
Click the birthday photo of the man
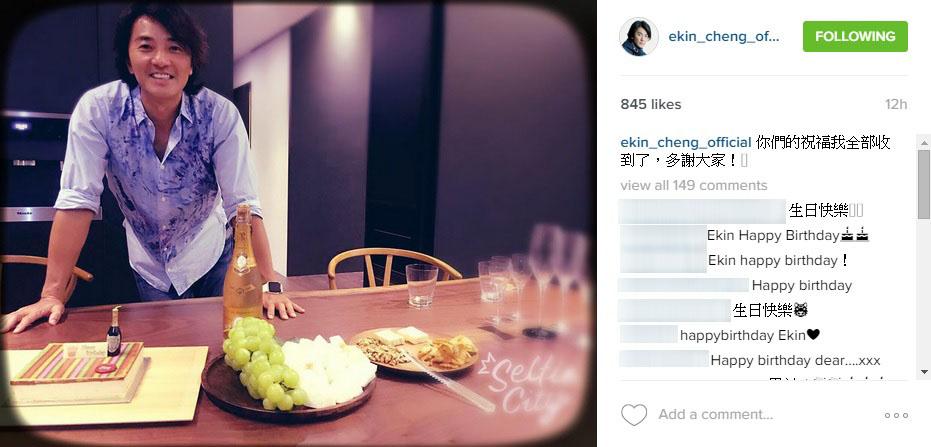[x=298, y=223]
